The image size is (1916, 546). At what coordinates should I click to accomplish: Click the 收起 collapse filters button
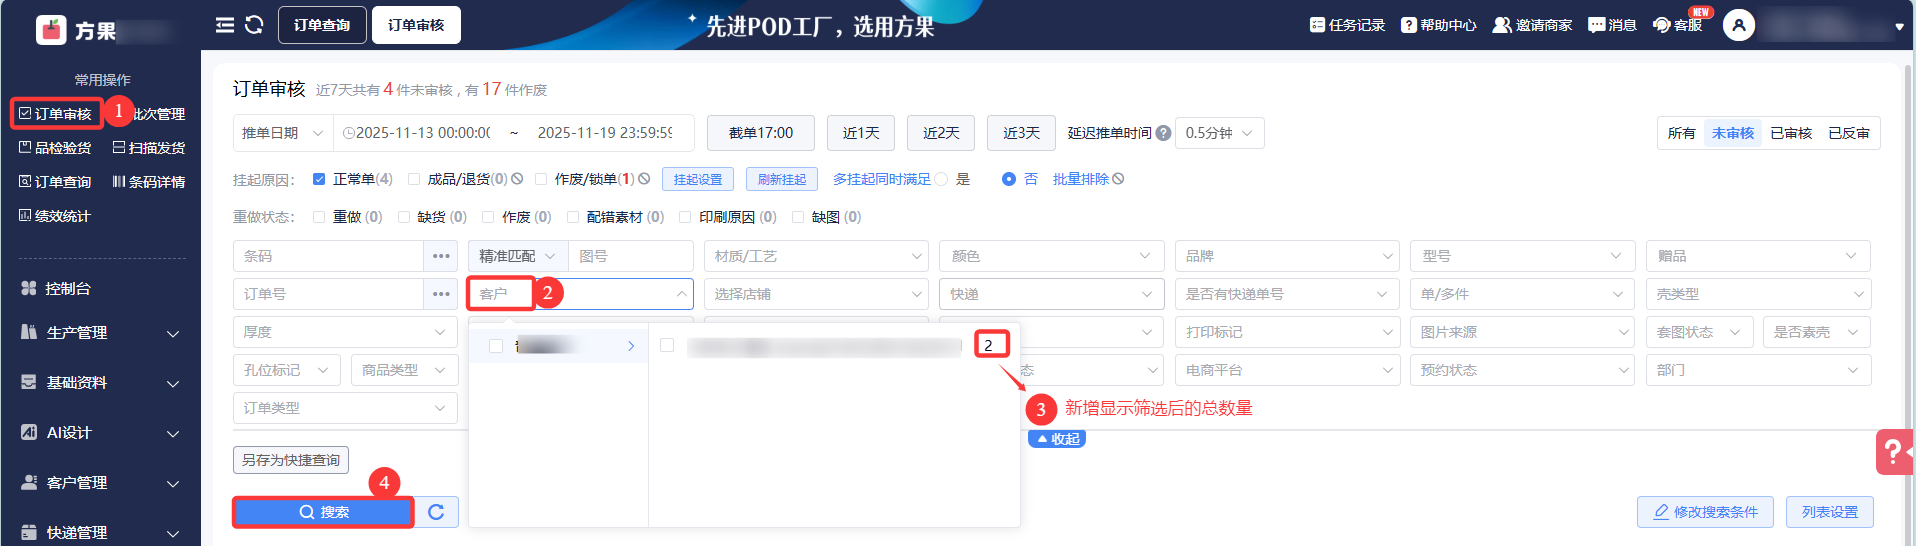(1057, 439)
